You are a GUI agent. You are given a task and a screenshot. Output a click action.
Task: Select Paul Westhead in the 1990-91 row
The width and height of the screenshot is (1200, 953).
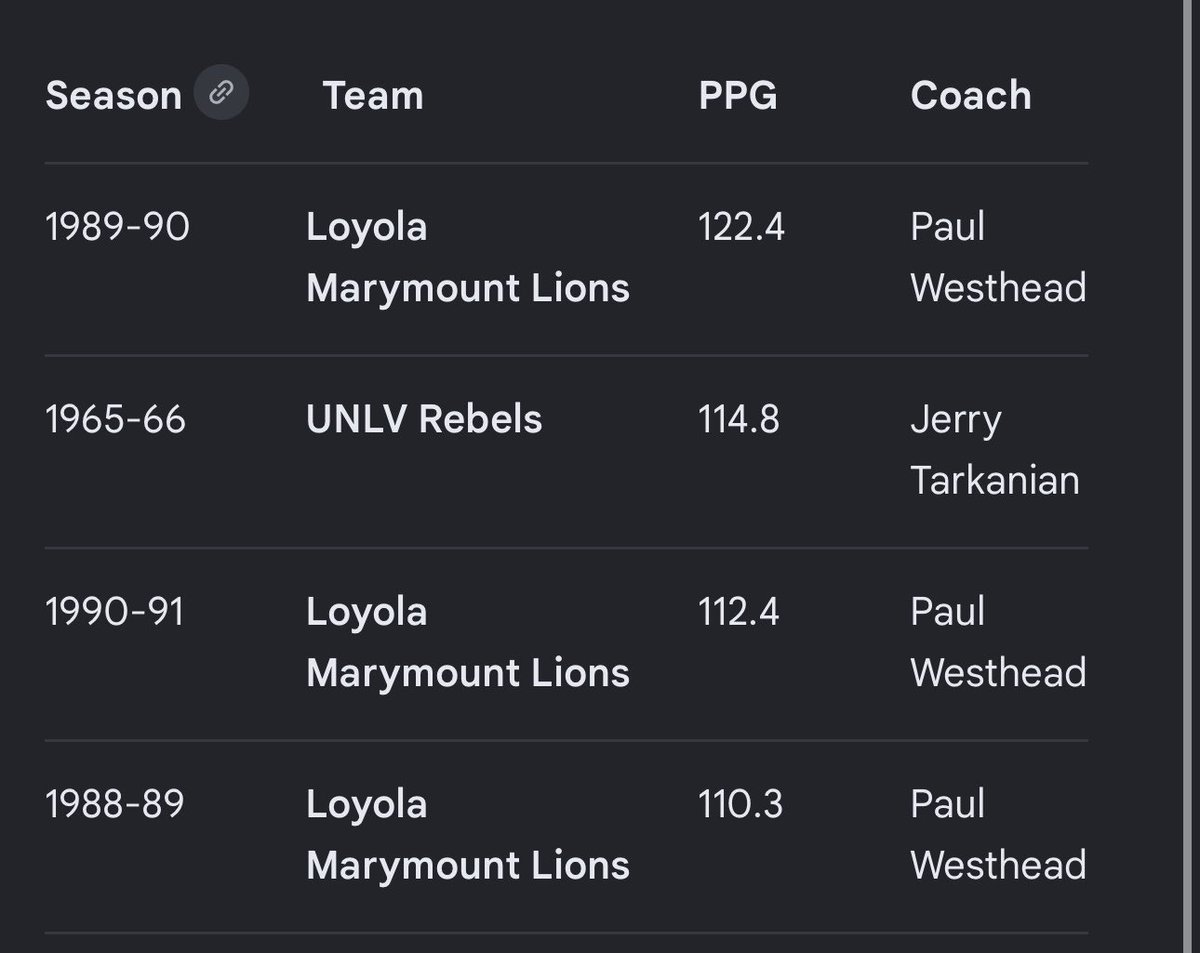pos(998,643)
